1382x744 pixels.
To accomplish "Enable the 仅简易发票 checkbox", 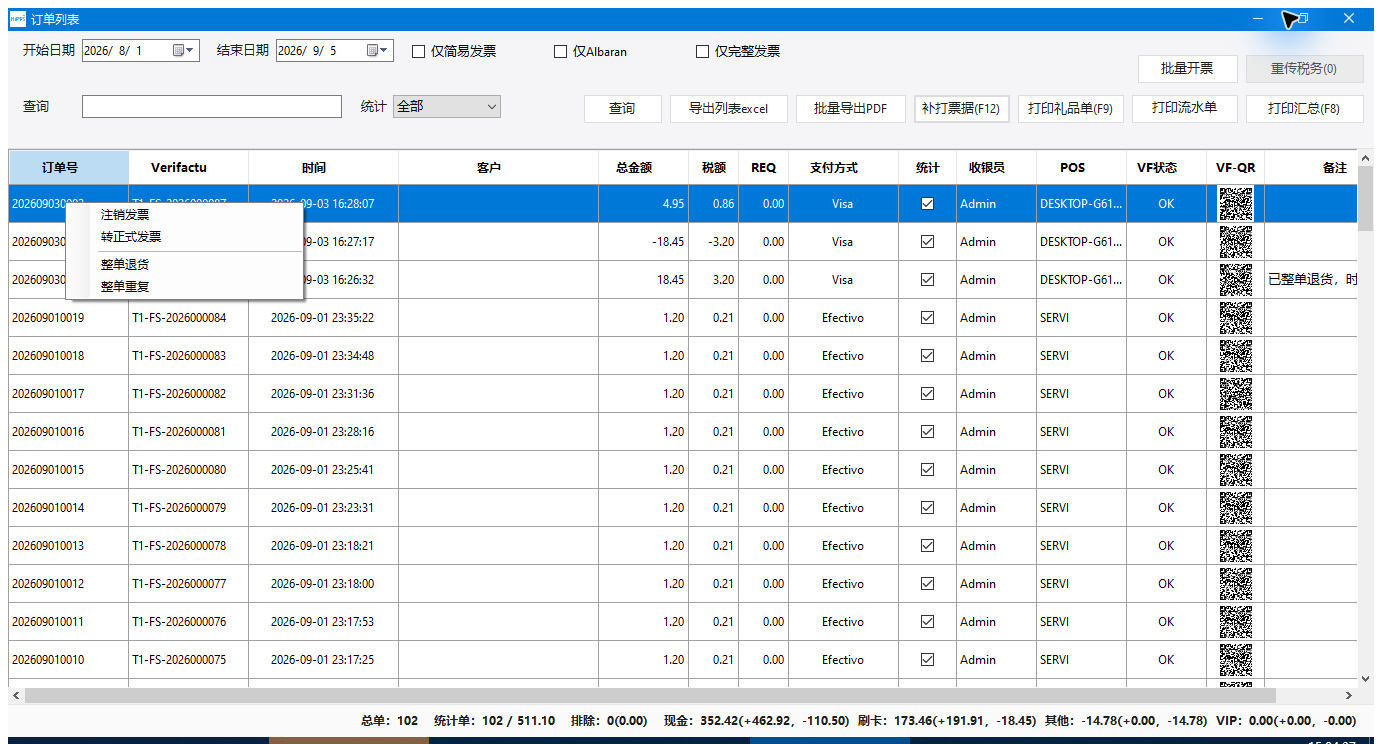I will coord(418,51).
